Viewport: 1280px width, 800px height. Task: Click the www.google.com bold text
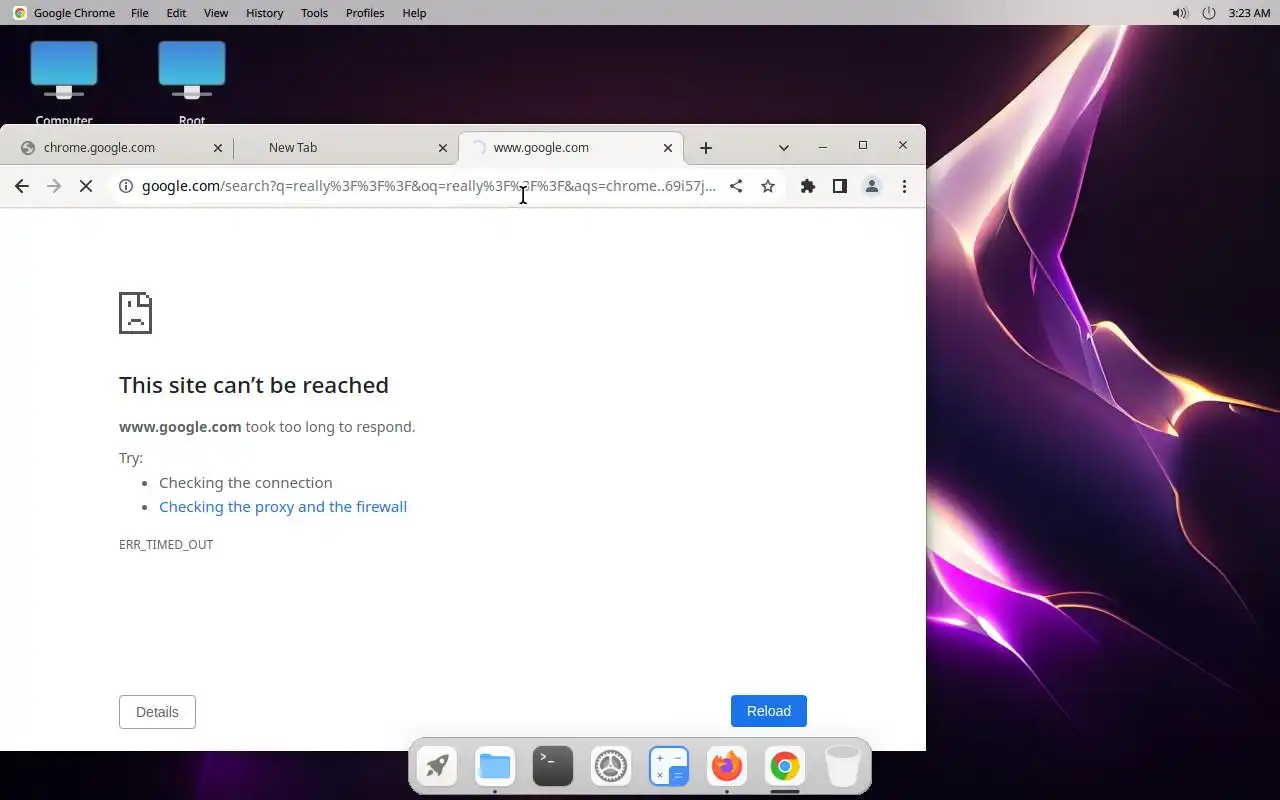coord(180,427)
